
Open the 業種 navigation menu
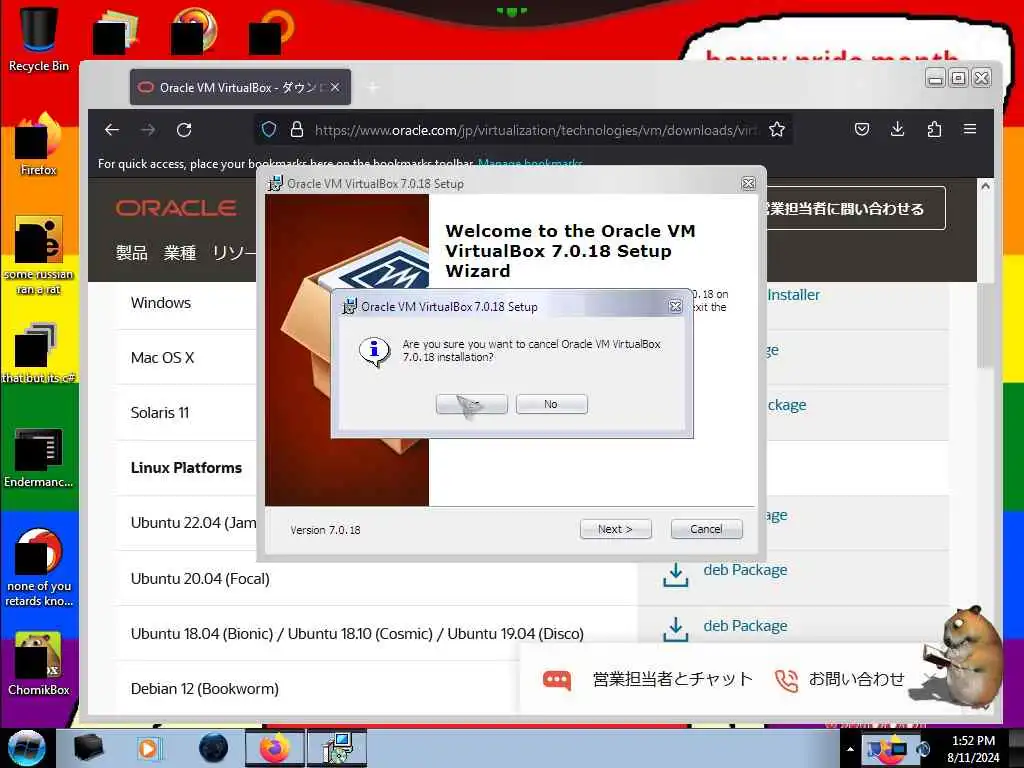(x=180, y=253)
